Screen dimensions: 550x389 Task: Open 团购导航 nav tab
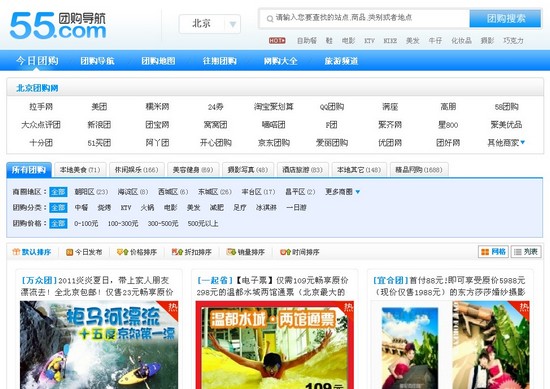coord(98,61)
